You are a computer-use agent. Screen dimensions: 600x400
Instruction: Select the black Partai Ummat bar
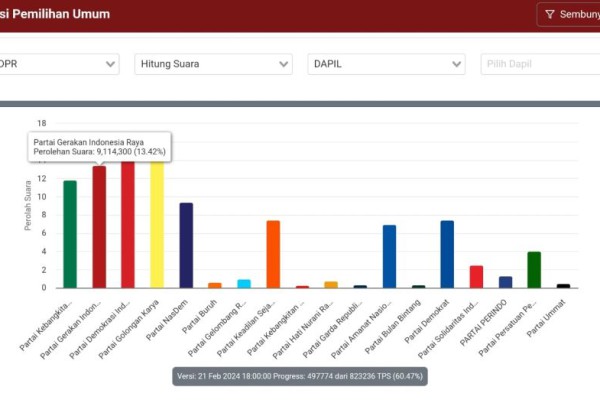tap(563, 286)
